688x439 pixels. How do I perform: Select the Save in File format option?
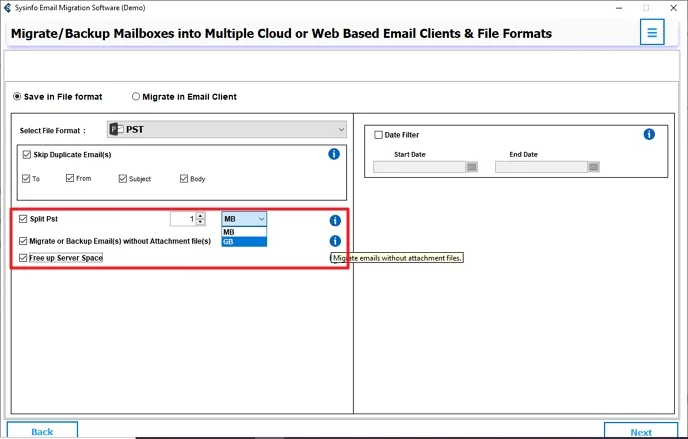tap(17, 97)
